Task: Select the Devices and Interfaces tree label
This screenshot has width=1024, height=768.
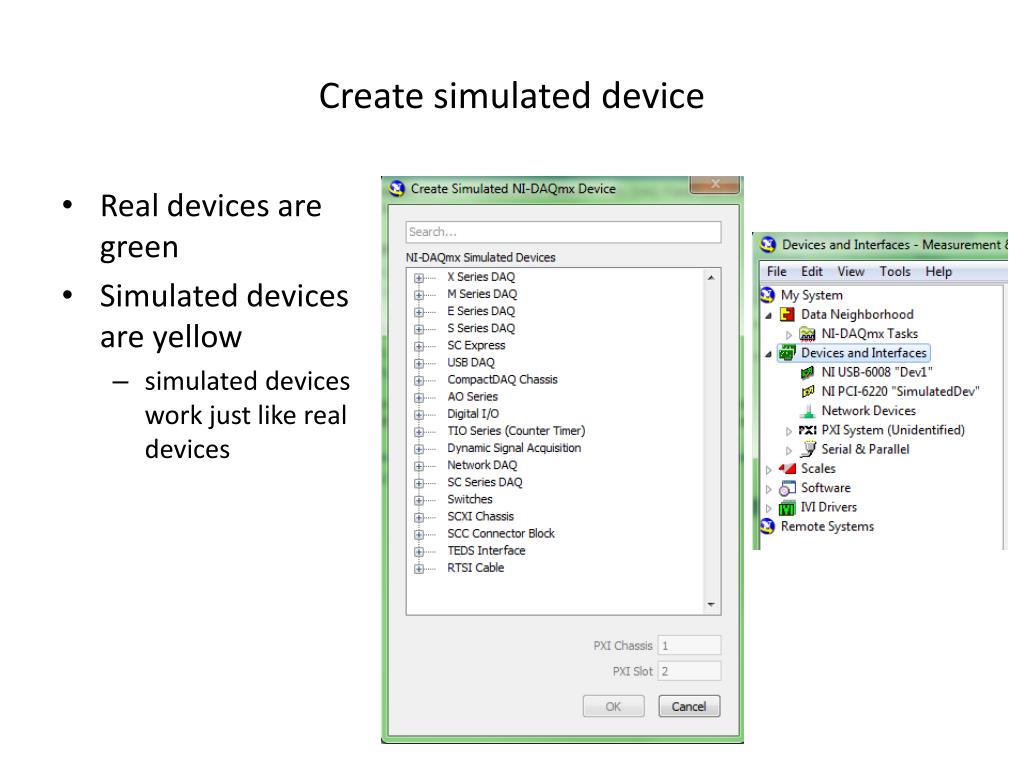Action: click(x=864, y=353)
